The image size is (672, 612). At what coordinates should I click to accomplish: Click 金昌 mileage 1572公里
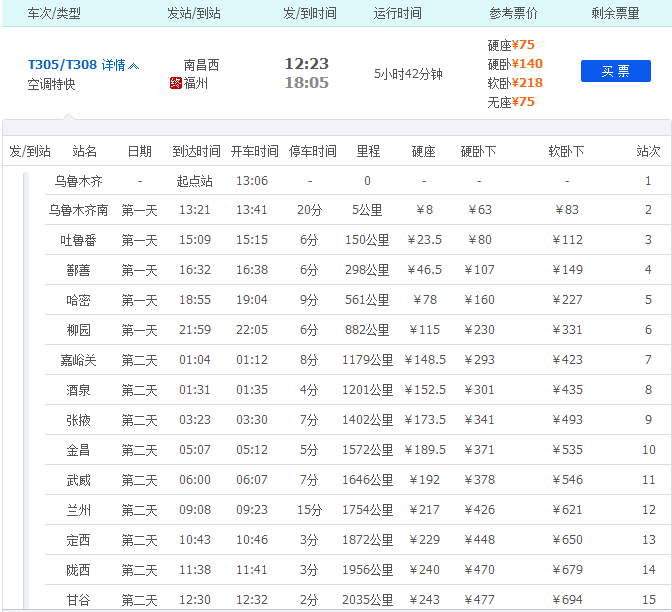pyautogui.click(x=367, y=450)
